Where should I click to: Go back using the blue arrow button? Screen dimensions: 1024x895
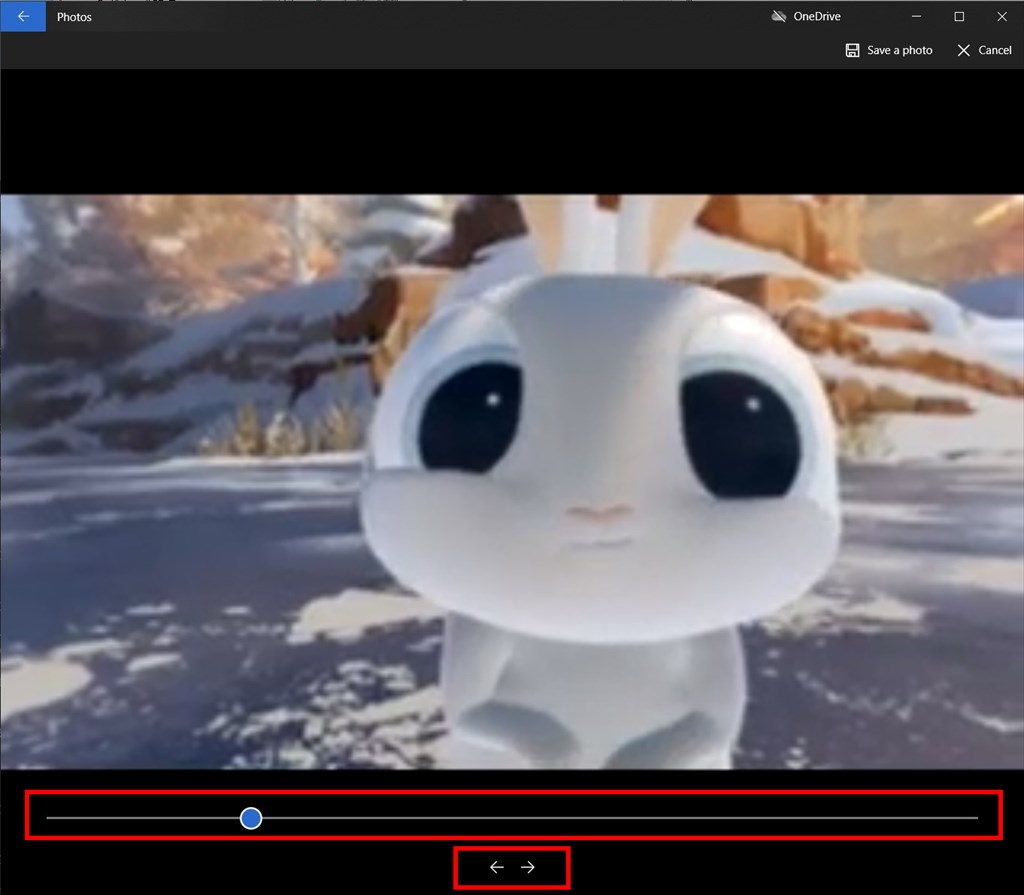click(23, 16)
